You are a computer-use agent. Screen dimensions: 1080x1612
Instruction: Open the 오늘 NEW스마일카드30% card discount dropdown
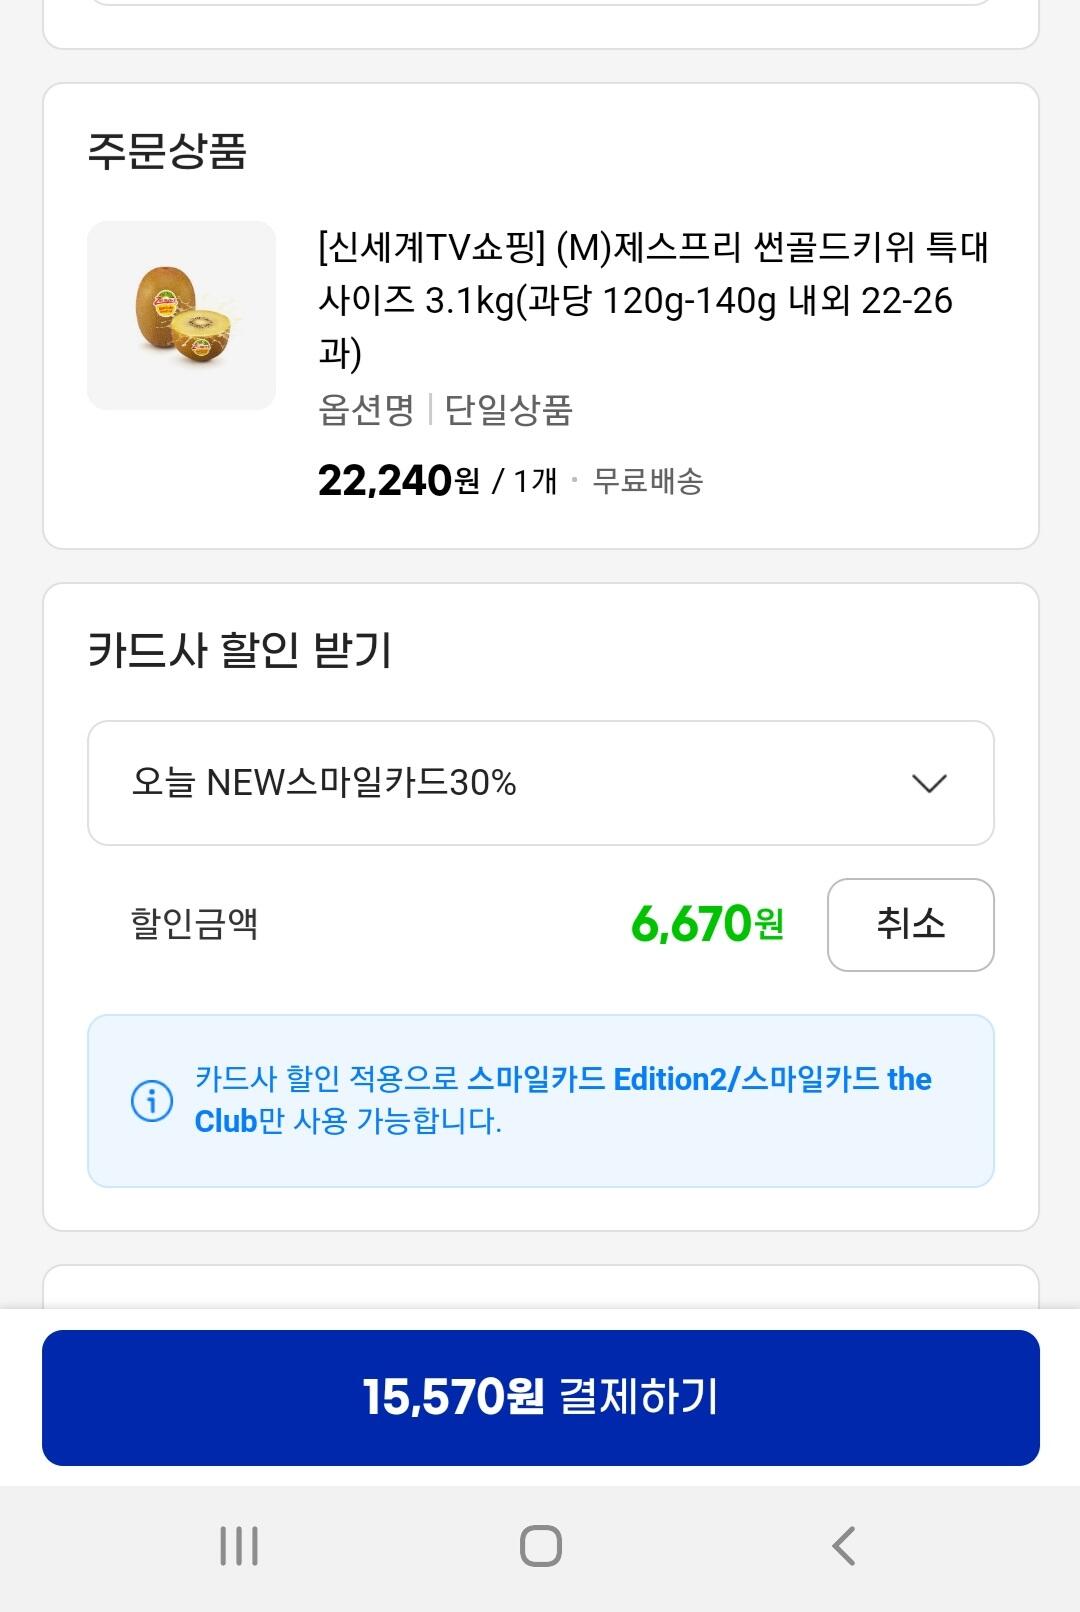coord(540,783)
